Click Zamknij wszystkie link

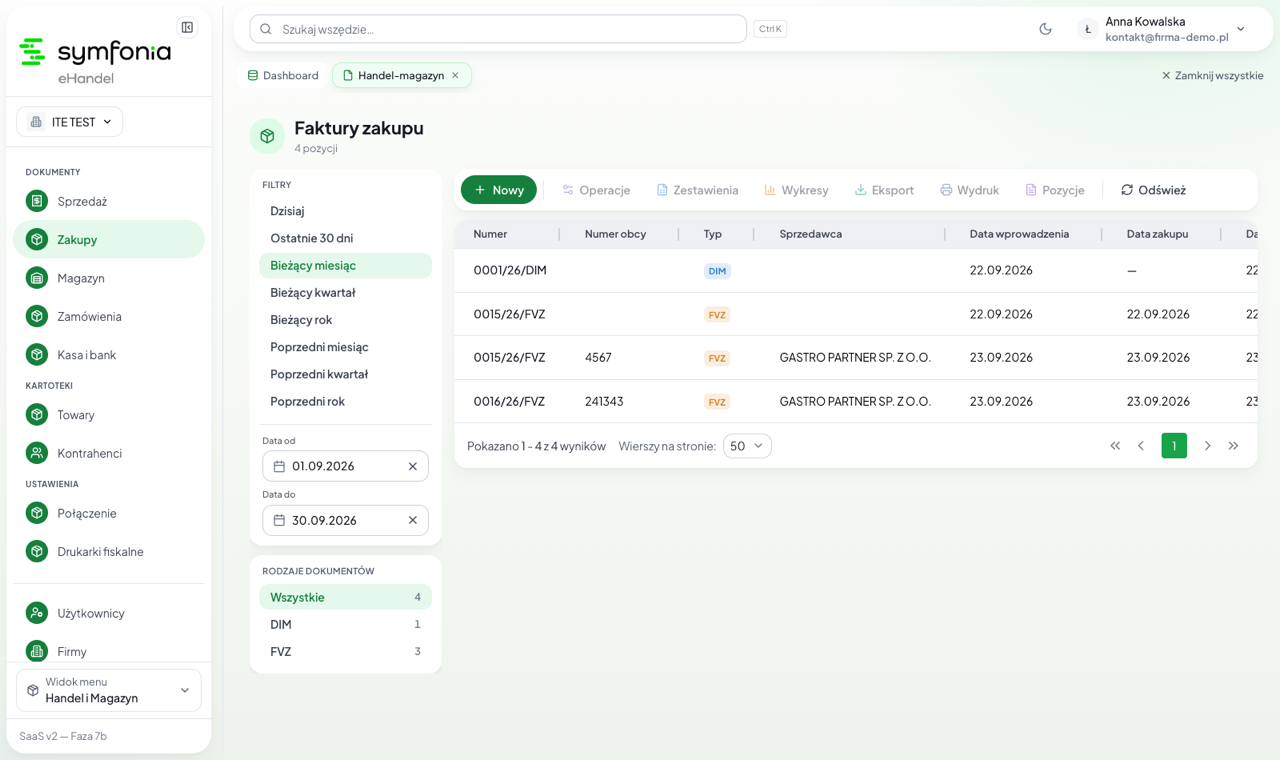coord(1212,75)
